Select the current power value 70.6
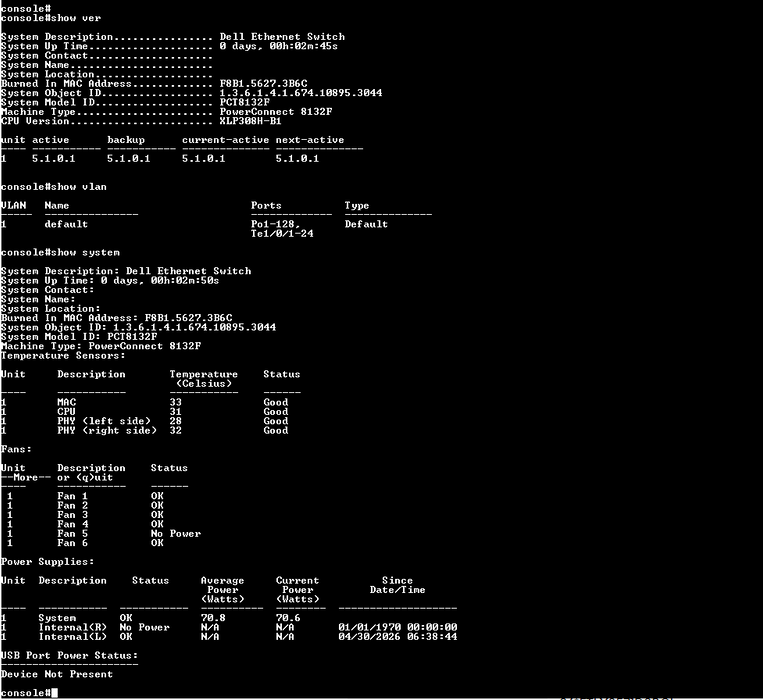This screenshot has width=763, height=700. [x=288, y=618]
